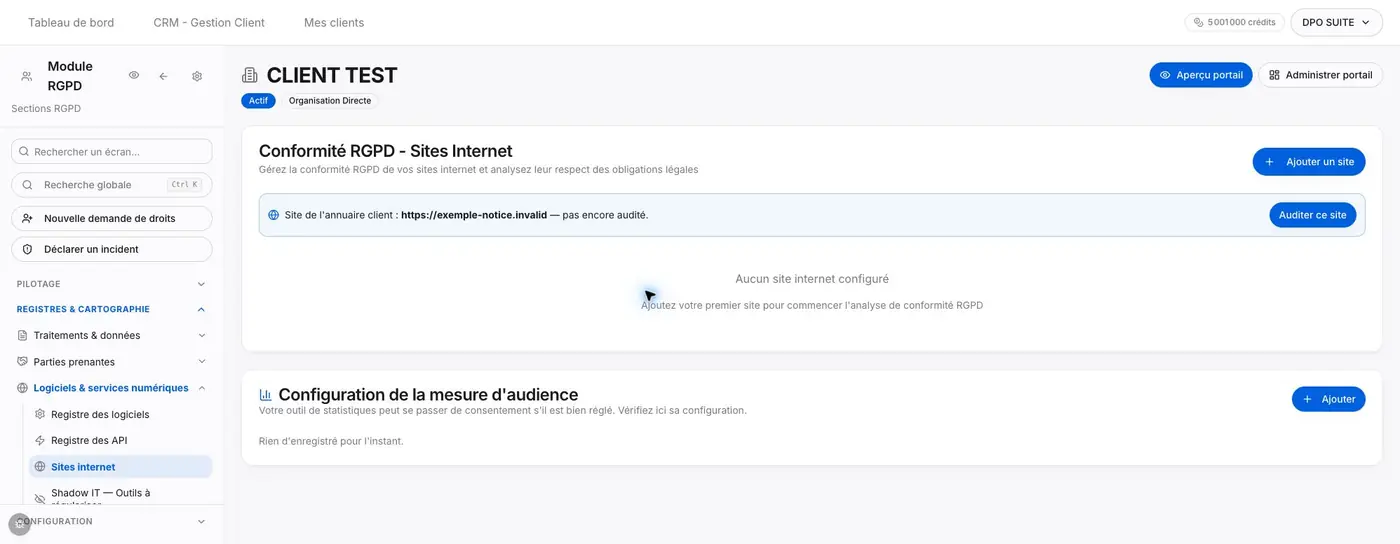Click the round widget icon at bottom-left corner
Image resolution: width=1400 pixels, height=544 pixels.
(x=19, y=523)
